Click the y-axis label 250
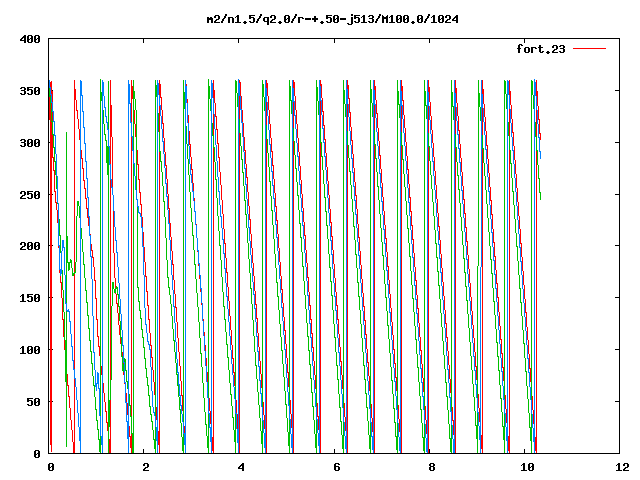The height and width of the screenshot is (480, 640). 30,195
